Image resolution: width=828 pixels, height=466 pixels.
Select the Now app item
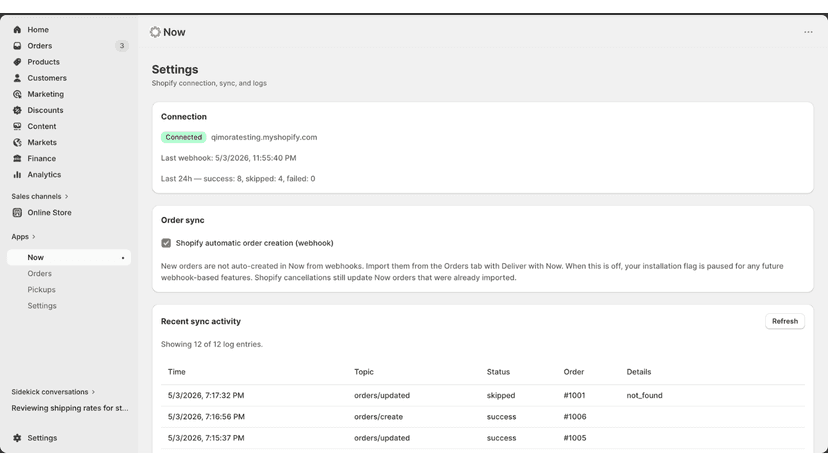pos(69,257)
